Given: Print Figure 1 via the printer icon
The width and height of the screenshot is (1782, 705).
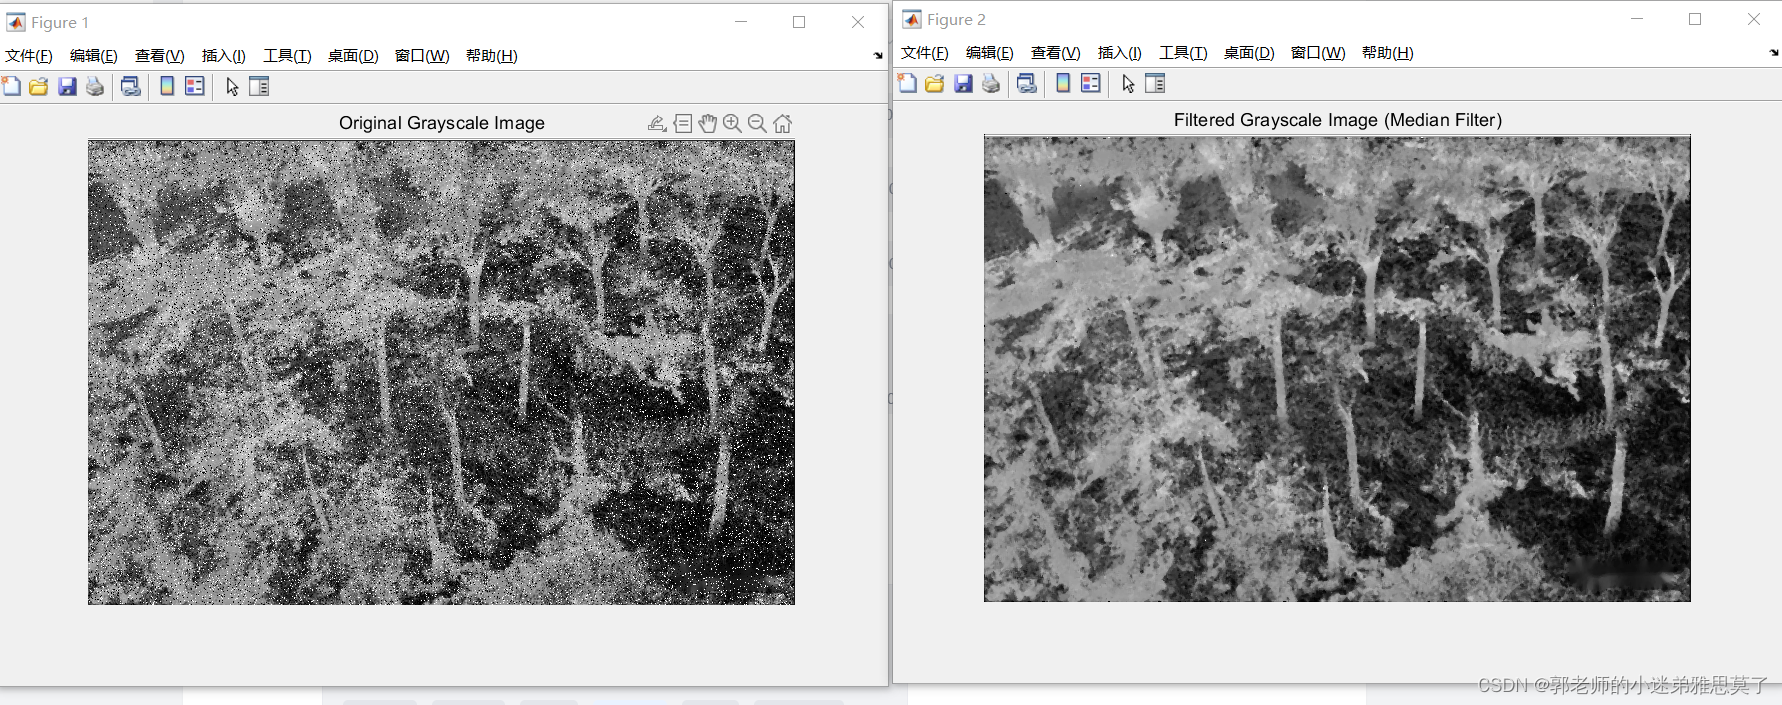Looking at the screenshot, I should coord(95,86).
